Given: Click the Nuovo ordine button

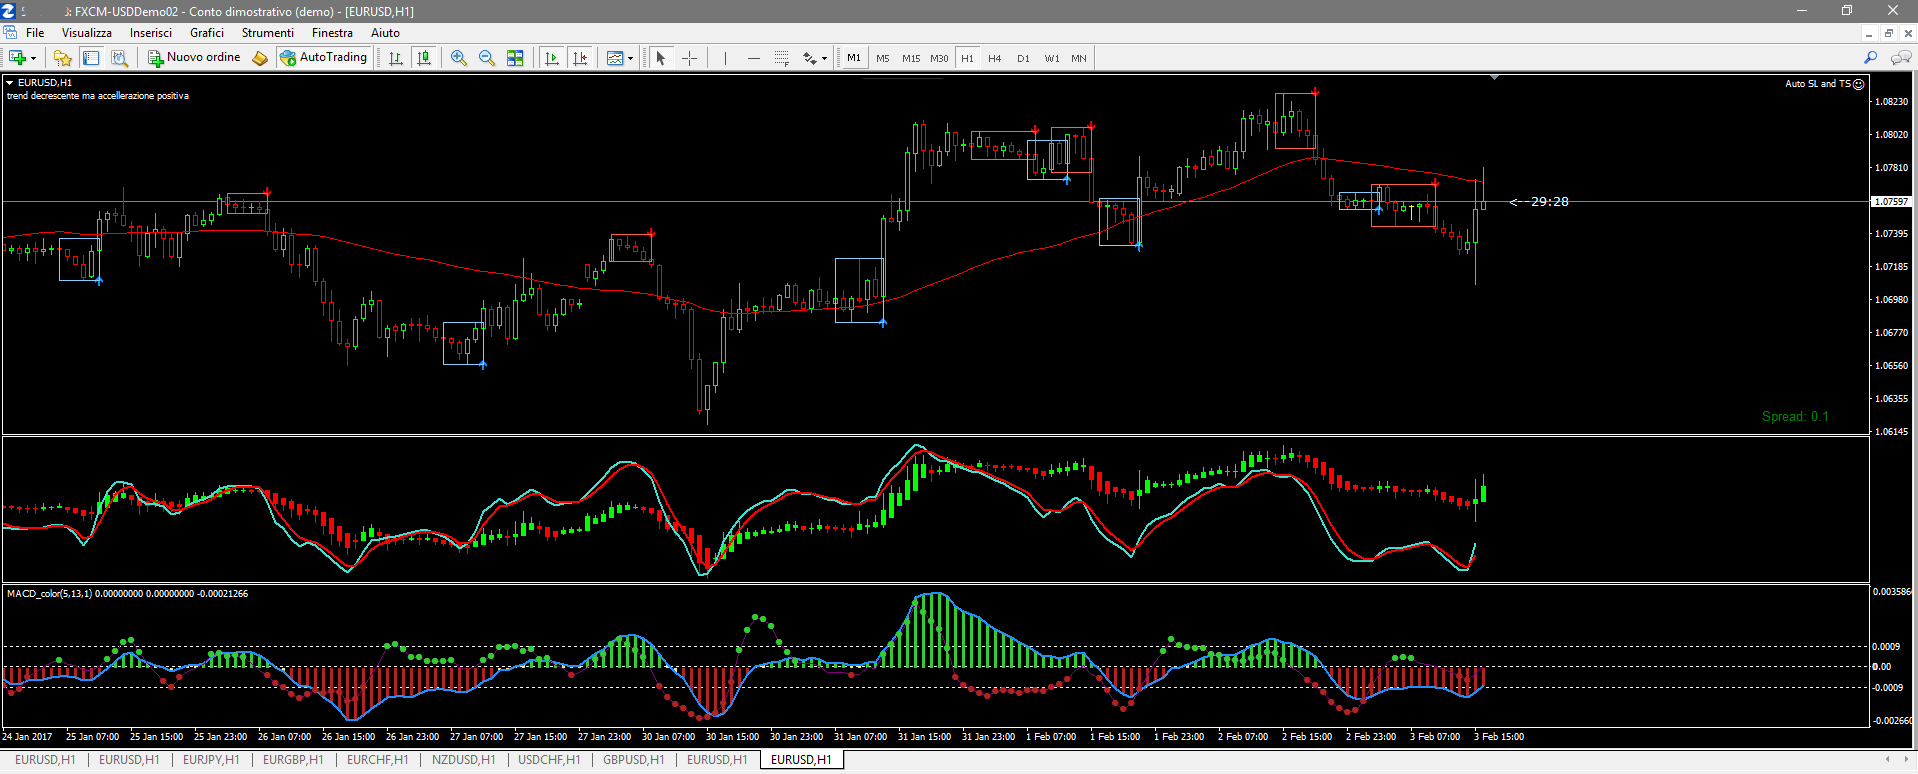Looking at the screenshot, I should point(195,58).
